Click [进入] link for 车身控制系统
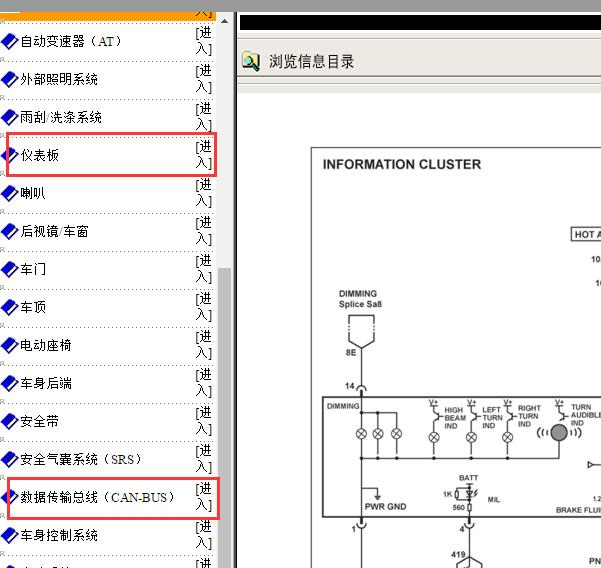Viewport: 601px width, 568px height. pos(204,535)
